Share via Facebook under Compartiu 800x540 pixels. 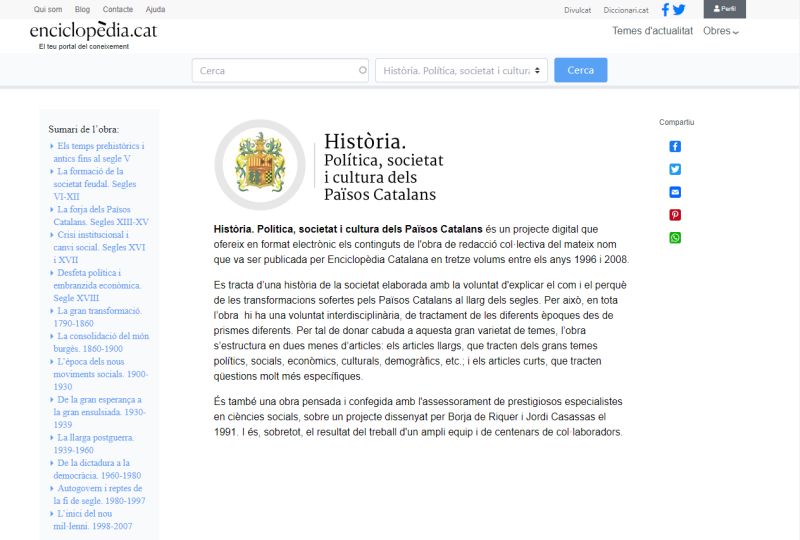click(675, 146)
